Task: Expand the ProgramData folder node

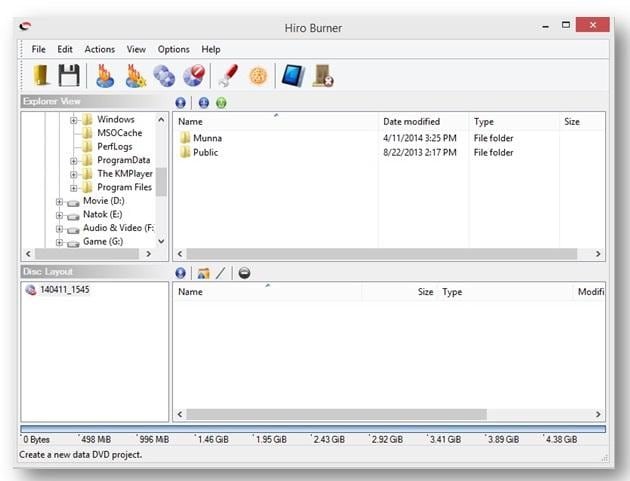Action: click(x=74, y=161)
